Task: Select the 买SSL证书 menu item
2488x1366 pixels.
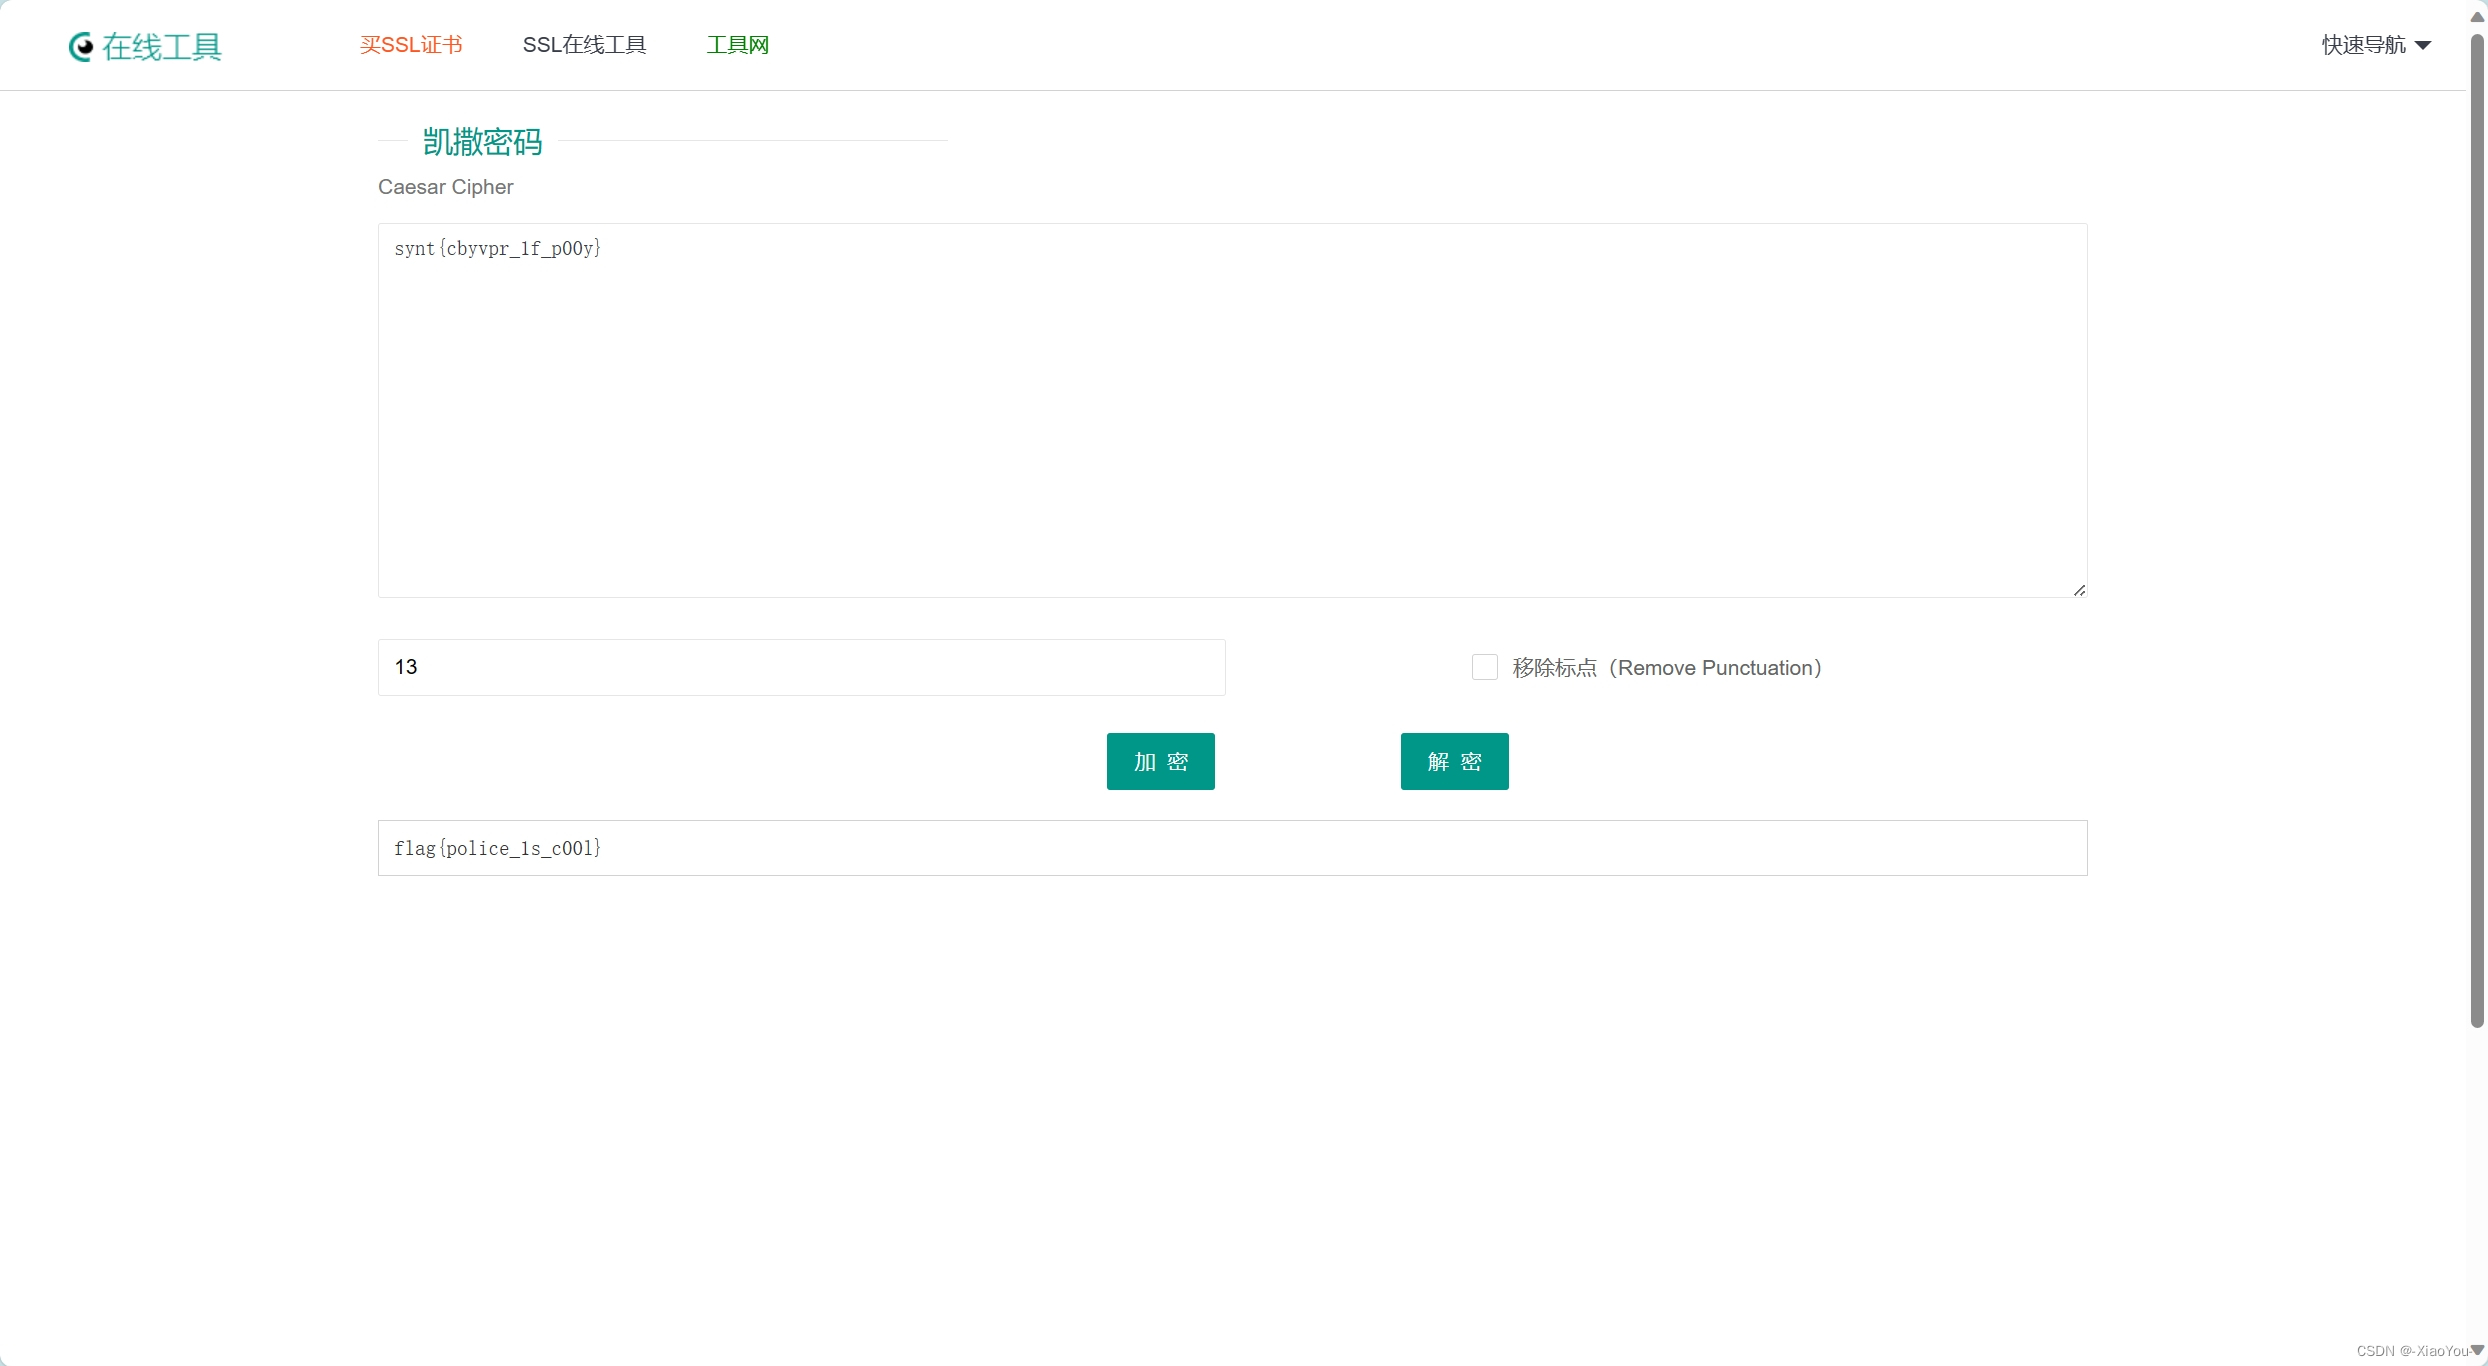Action: click(x=410, y=45)
